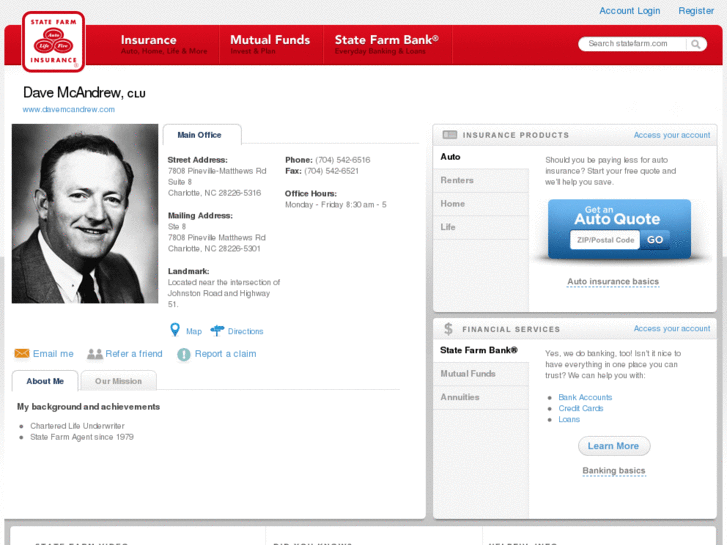Open the Register link

tap(696, 11)
